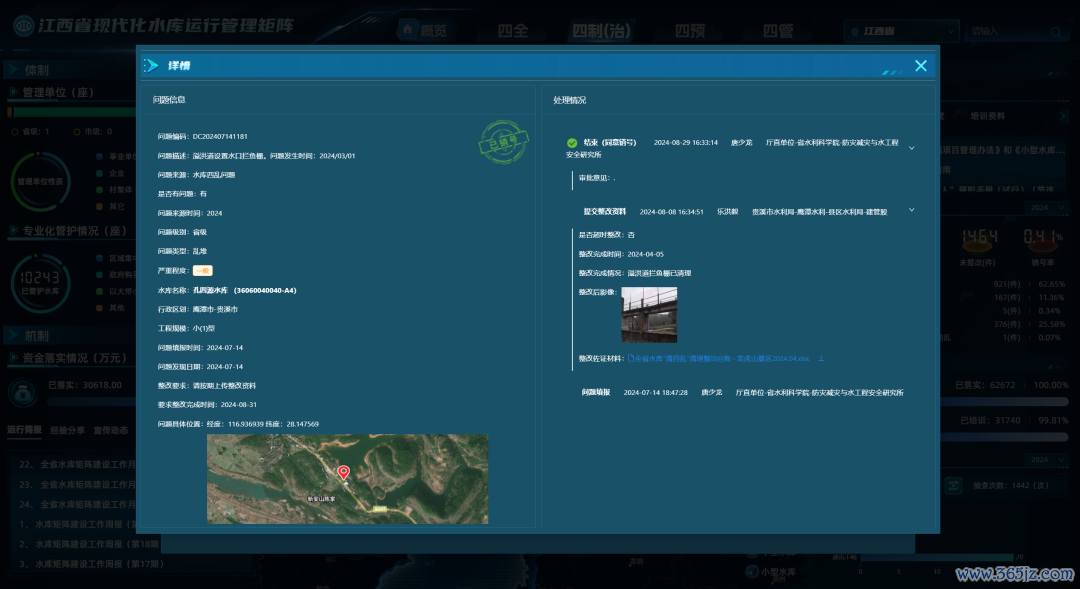1080x589 pixels.
Task: Click the green check icon beside 结束
Action: pos(572,143)
